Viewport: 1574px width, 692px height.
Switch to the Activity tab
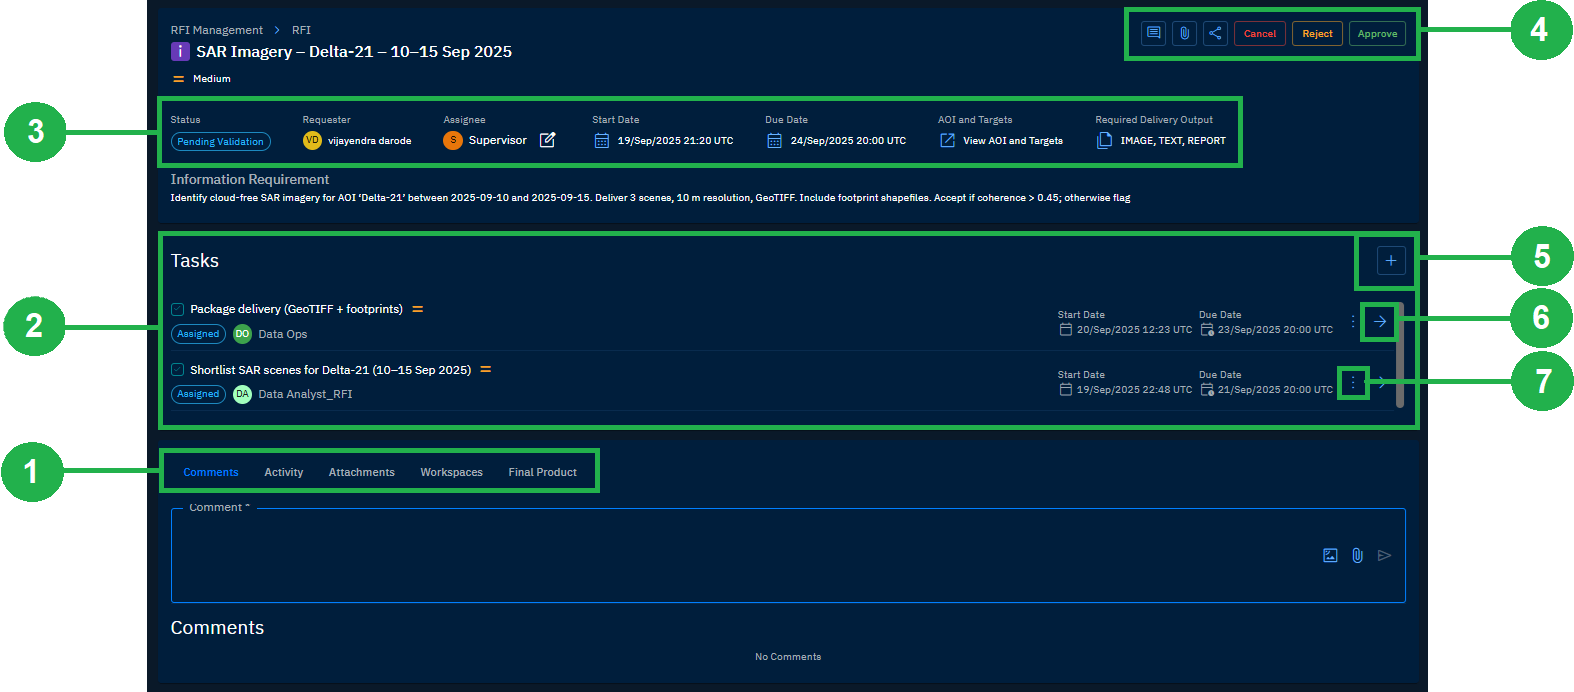pos(283,472)
